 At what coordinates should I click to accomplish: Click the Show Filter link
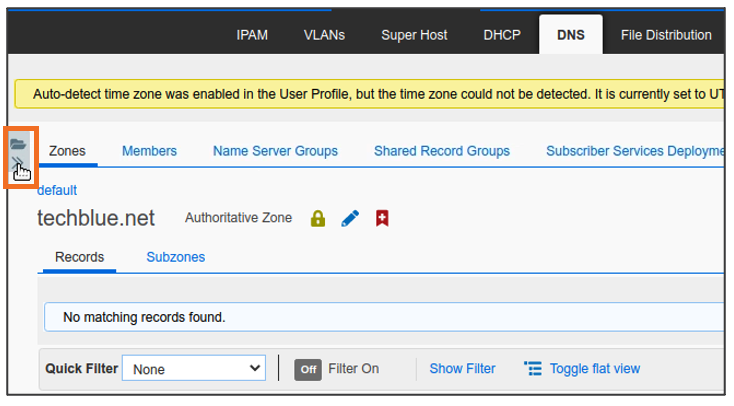[x=462, y=369]
